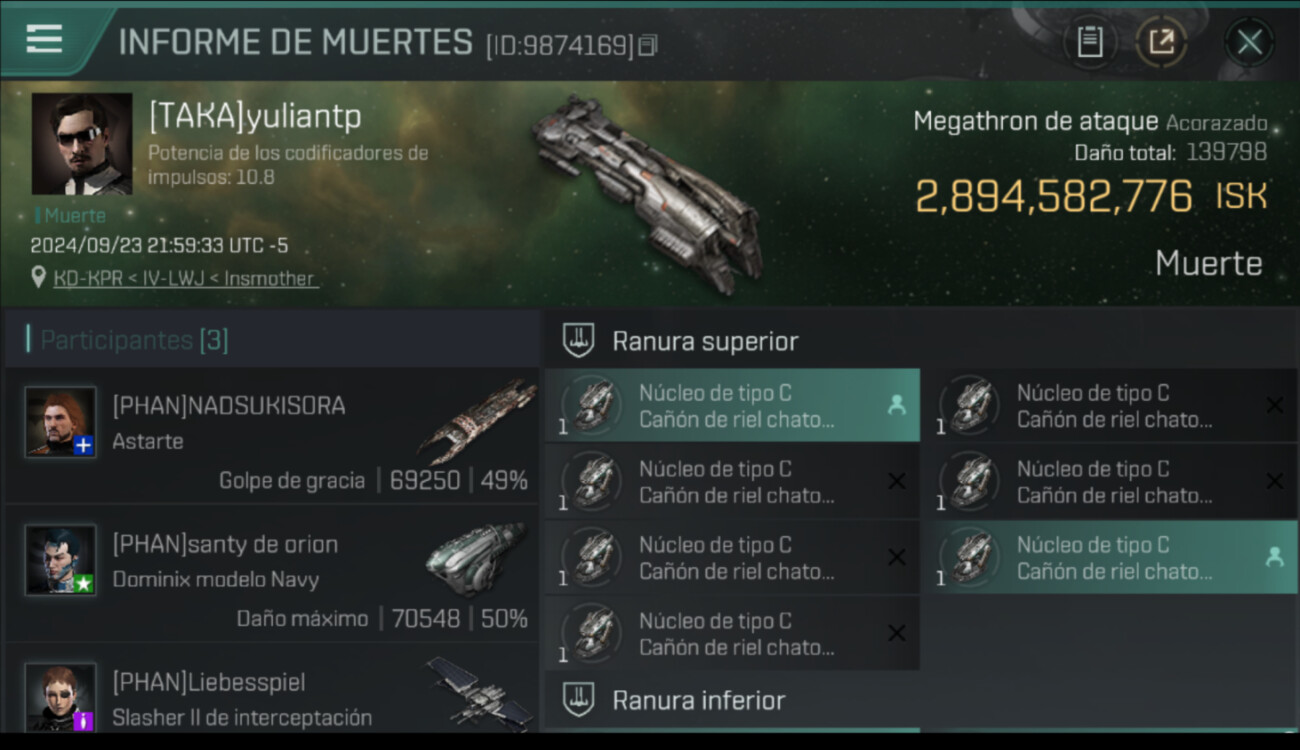The width and height of the screenshot is (1300, 750).
Task: Click the X mark on top-right railgun slot
Action: coord(1274,405)
